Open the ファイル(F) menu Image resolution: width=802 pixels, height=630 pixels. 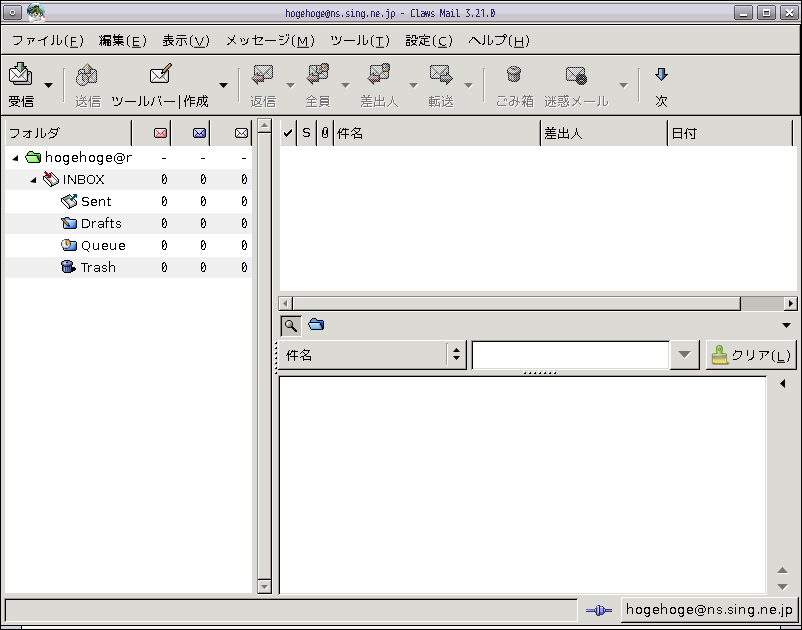(47, 41)
